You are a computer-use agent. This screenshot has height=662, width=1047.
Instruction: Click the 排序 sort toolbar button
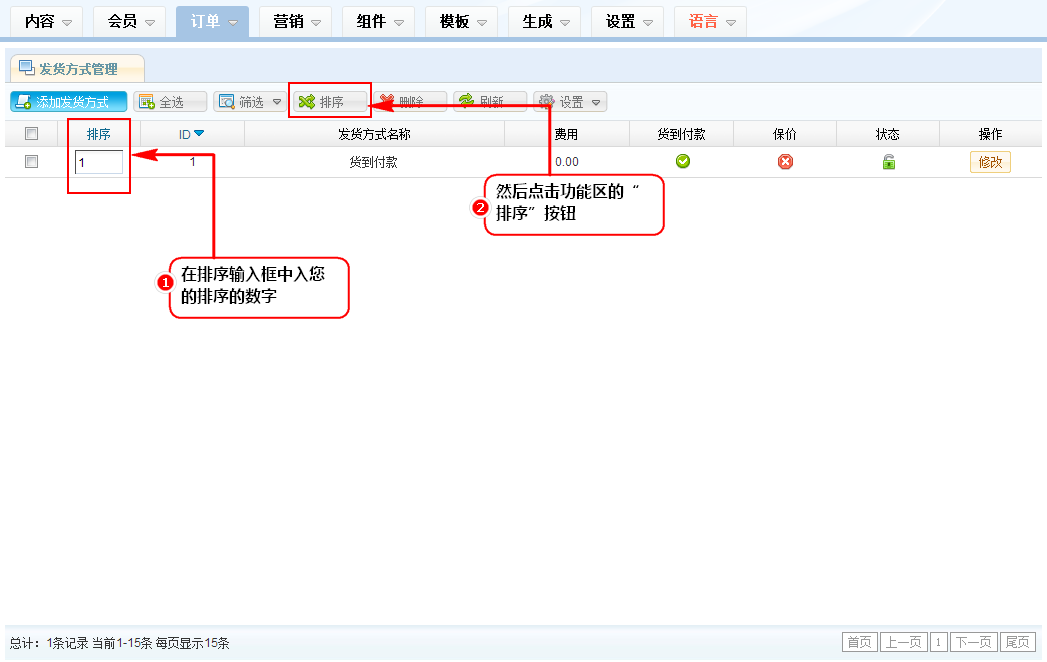point(330,102)
